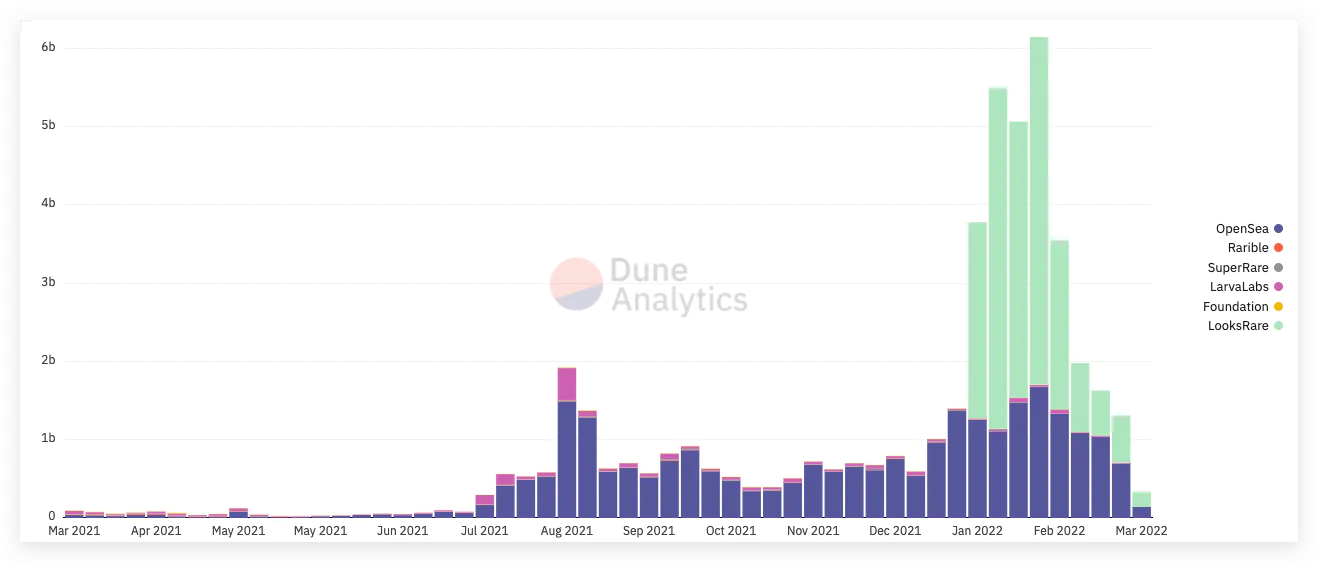Click the last small bar at Mar 2022
Viewport: 1318px width, 562px height.
point(1141,504)
